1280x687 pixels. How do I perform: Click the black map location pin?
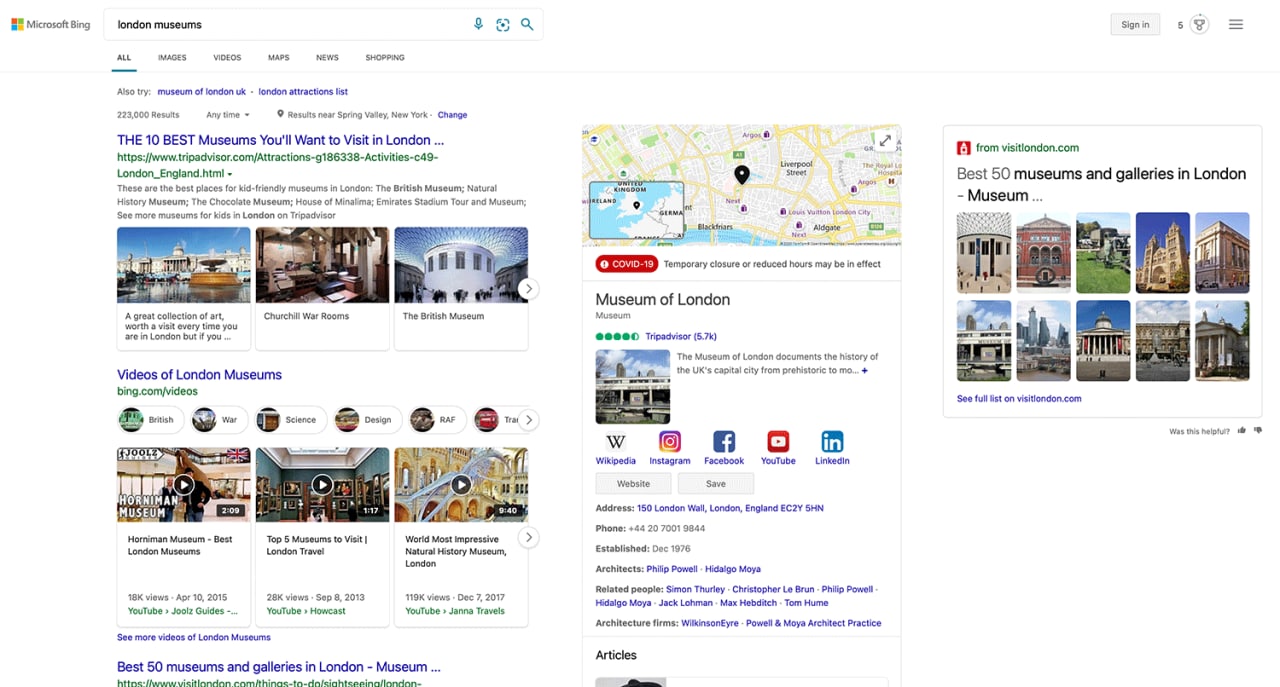click(x=742, y=176)
